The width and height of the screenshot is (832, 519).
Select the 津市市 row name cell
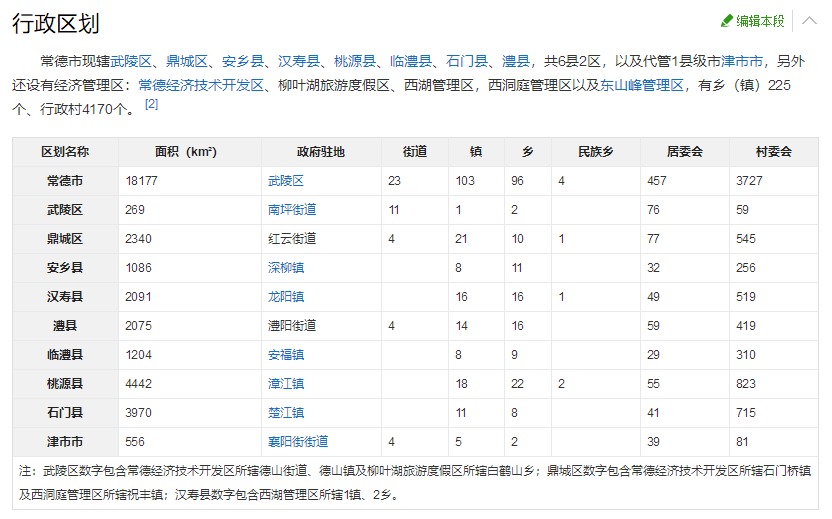point(65,442)
